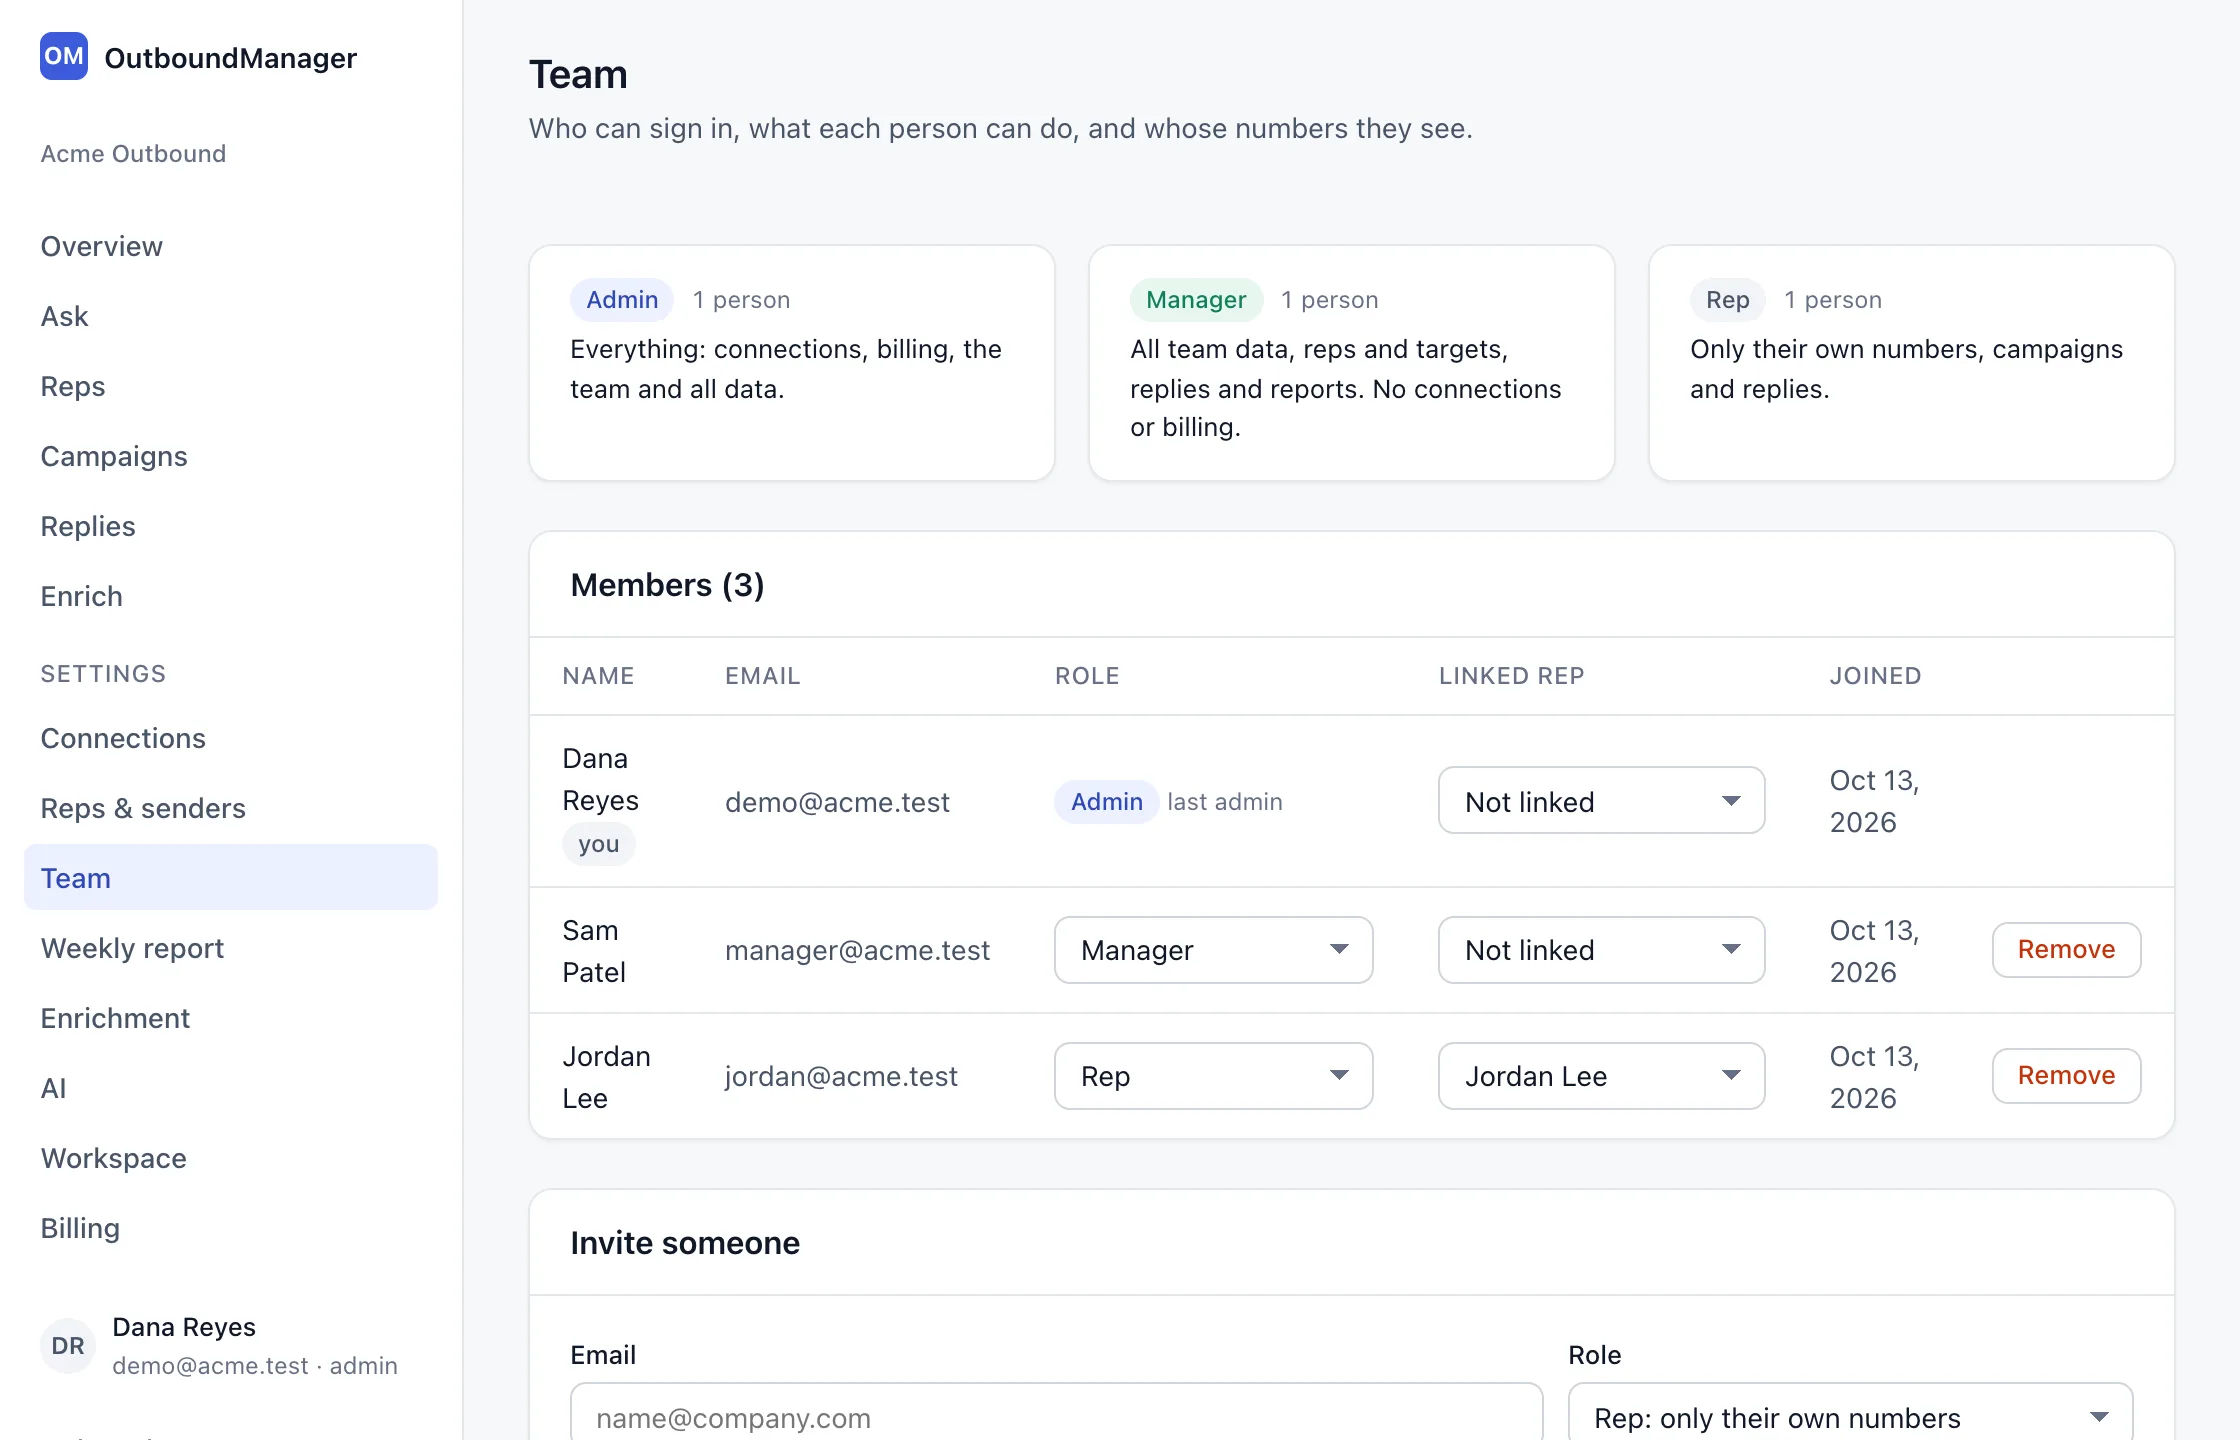Open Dana Reyes linked rep dropdown
2240x1440 pixels.
click(x=1601, y=801)
